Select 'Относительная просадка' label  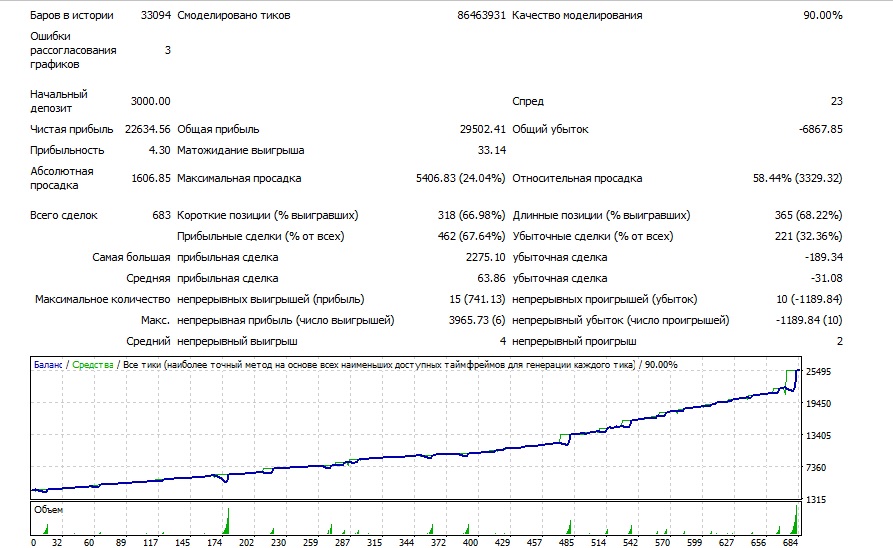(577, 178)
